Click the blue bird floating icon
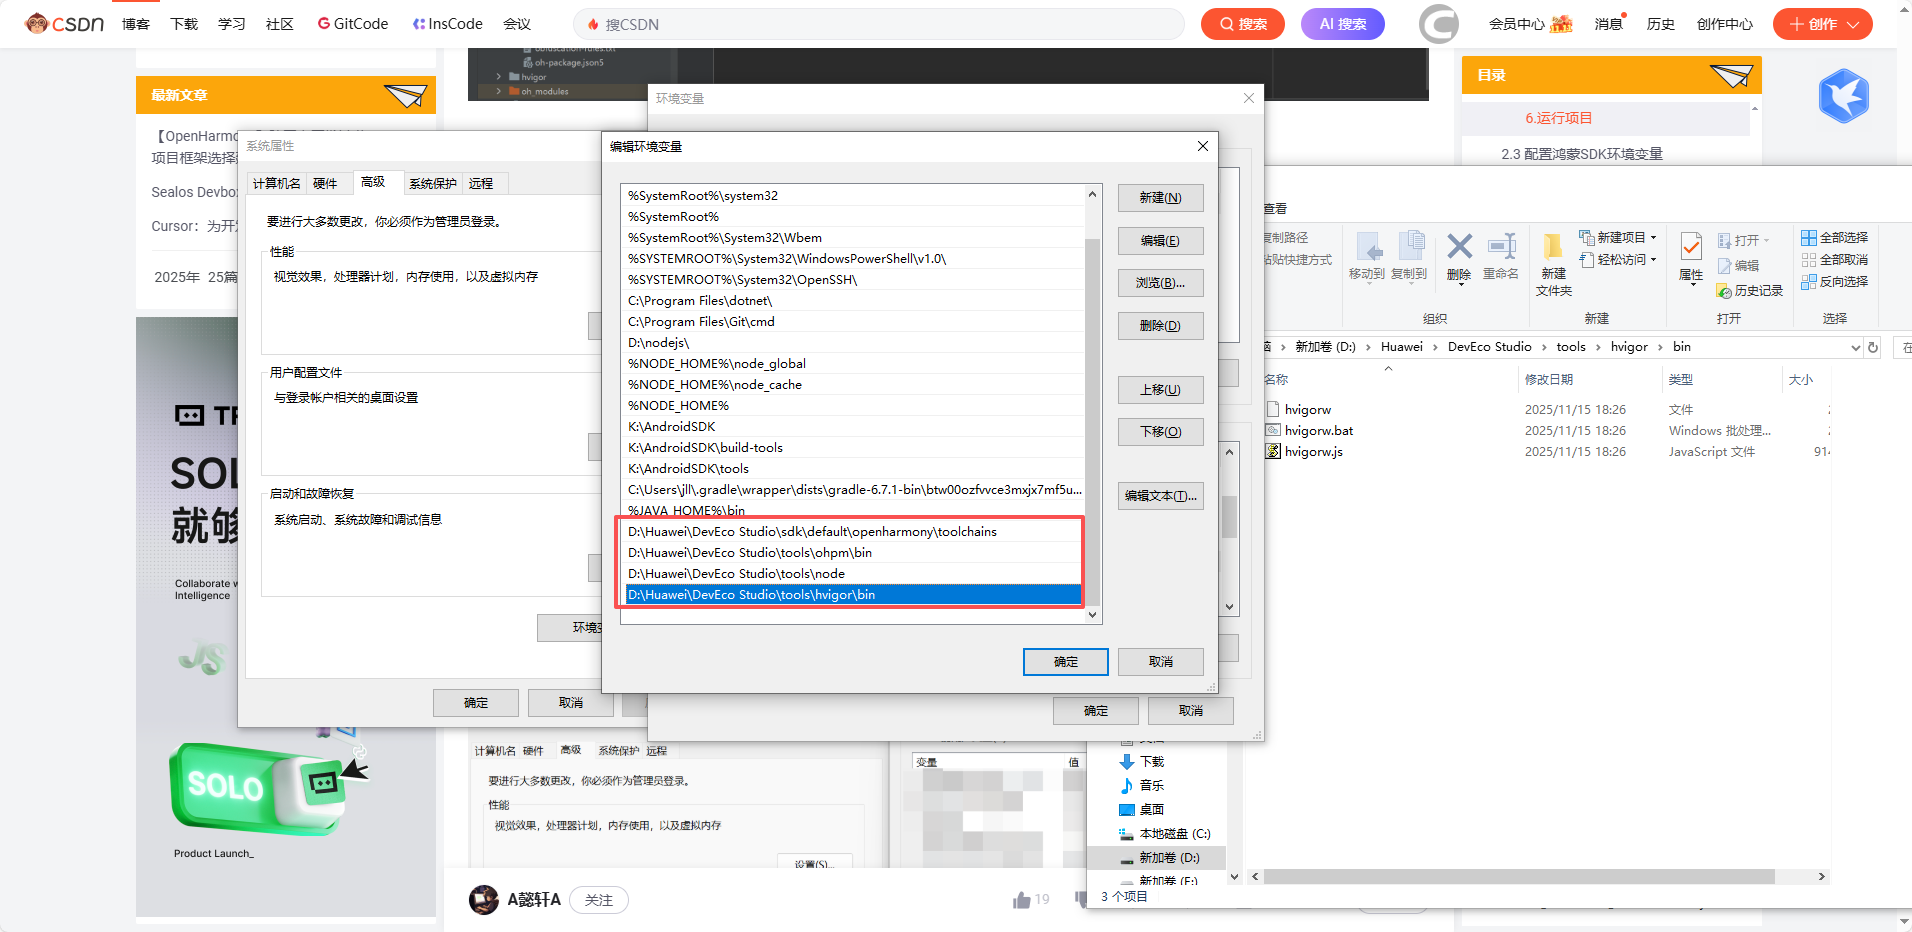 coord(1844,96)
